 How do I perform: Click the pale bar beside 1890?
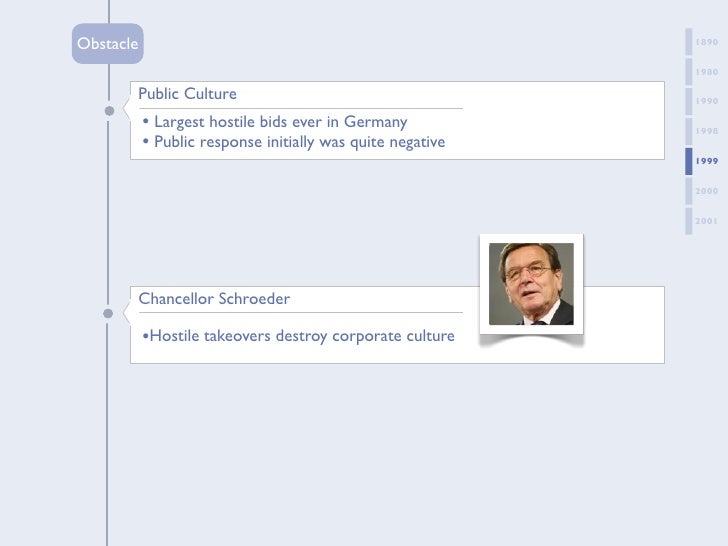[x=688, y=43]
